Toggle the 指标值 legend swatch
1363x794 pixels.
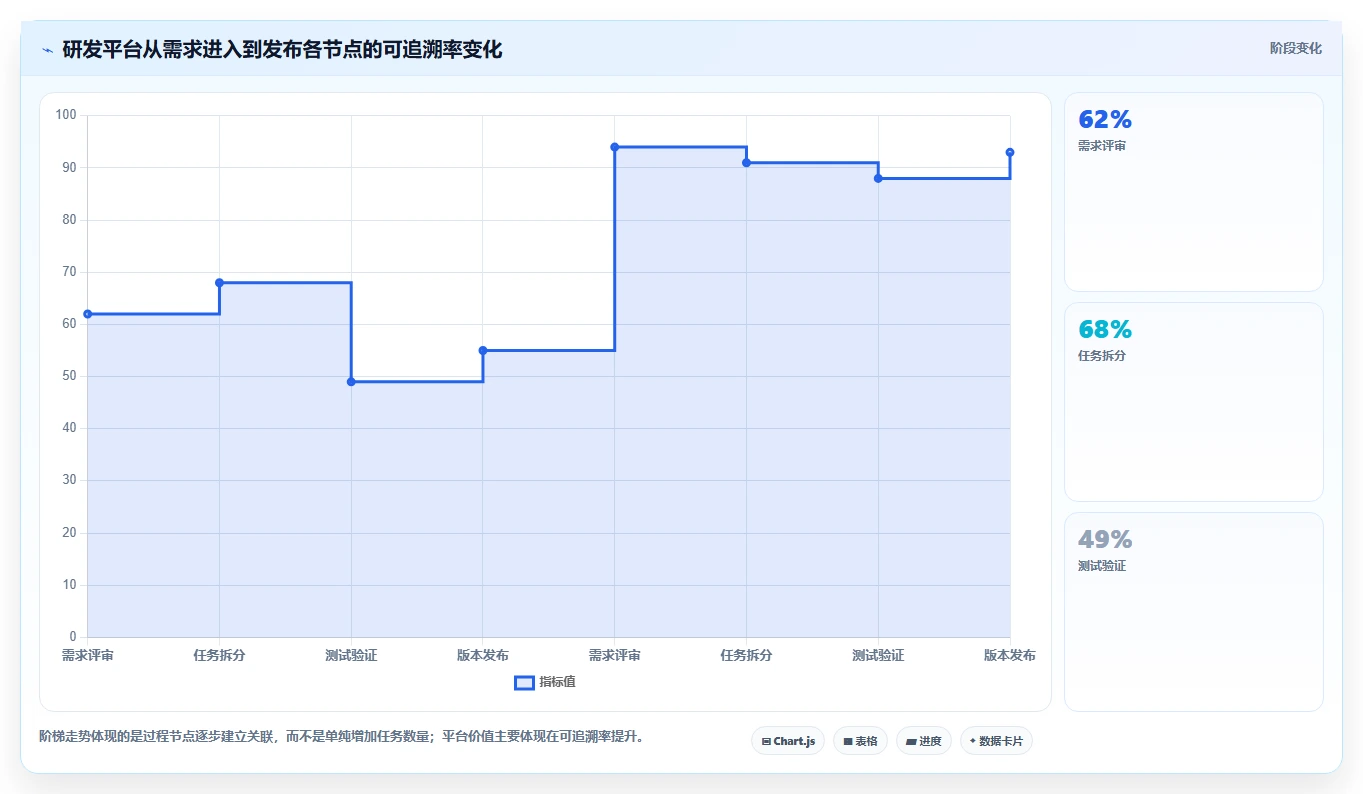(524, 682)
